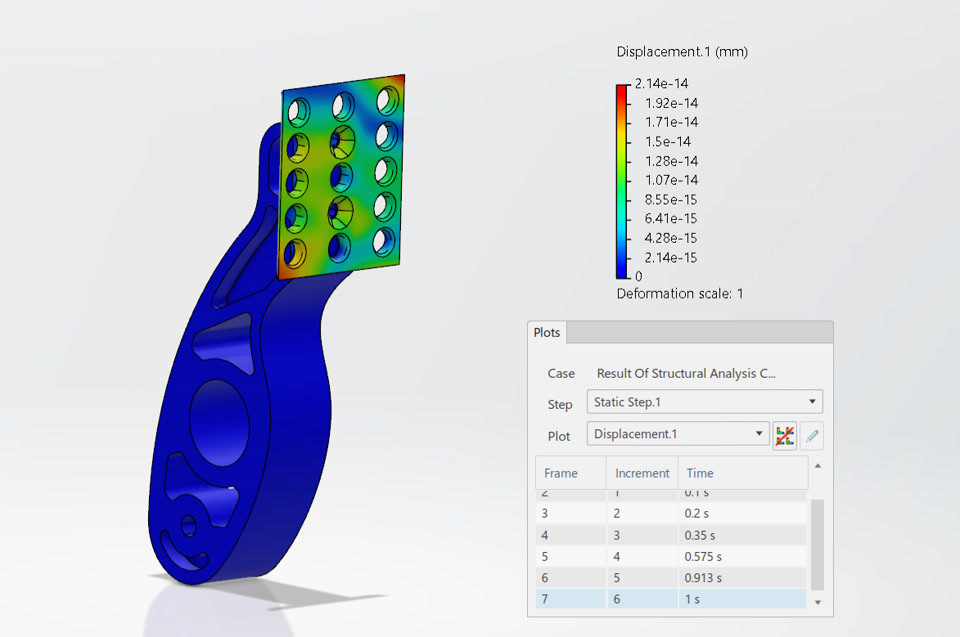Screen dimensions: 960x637
Task: Click the large circular bore on the blue bracket
Action: tap(219, 421)
